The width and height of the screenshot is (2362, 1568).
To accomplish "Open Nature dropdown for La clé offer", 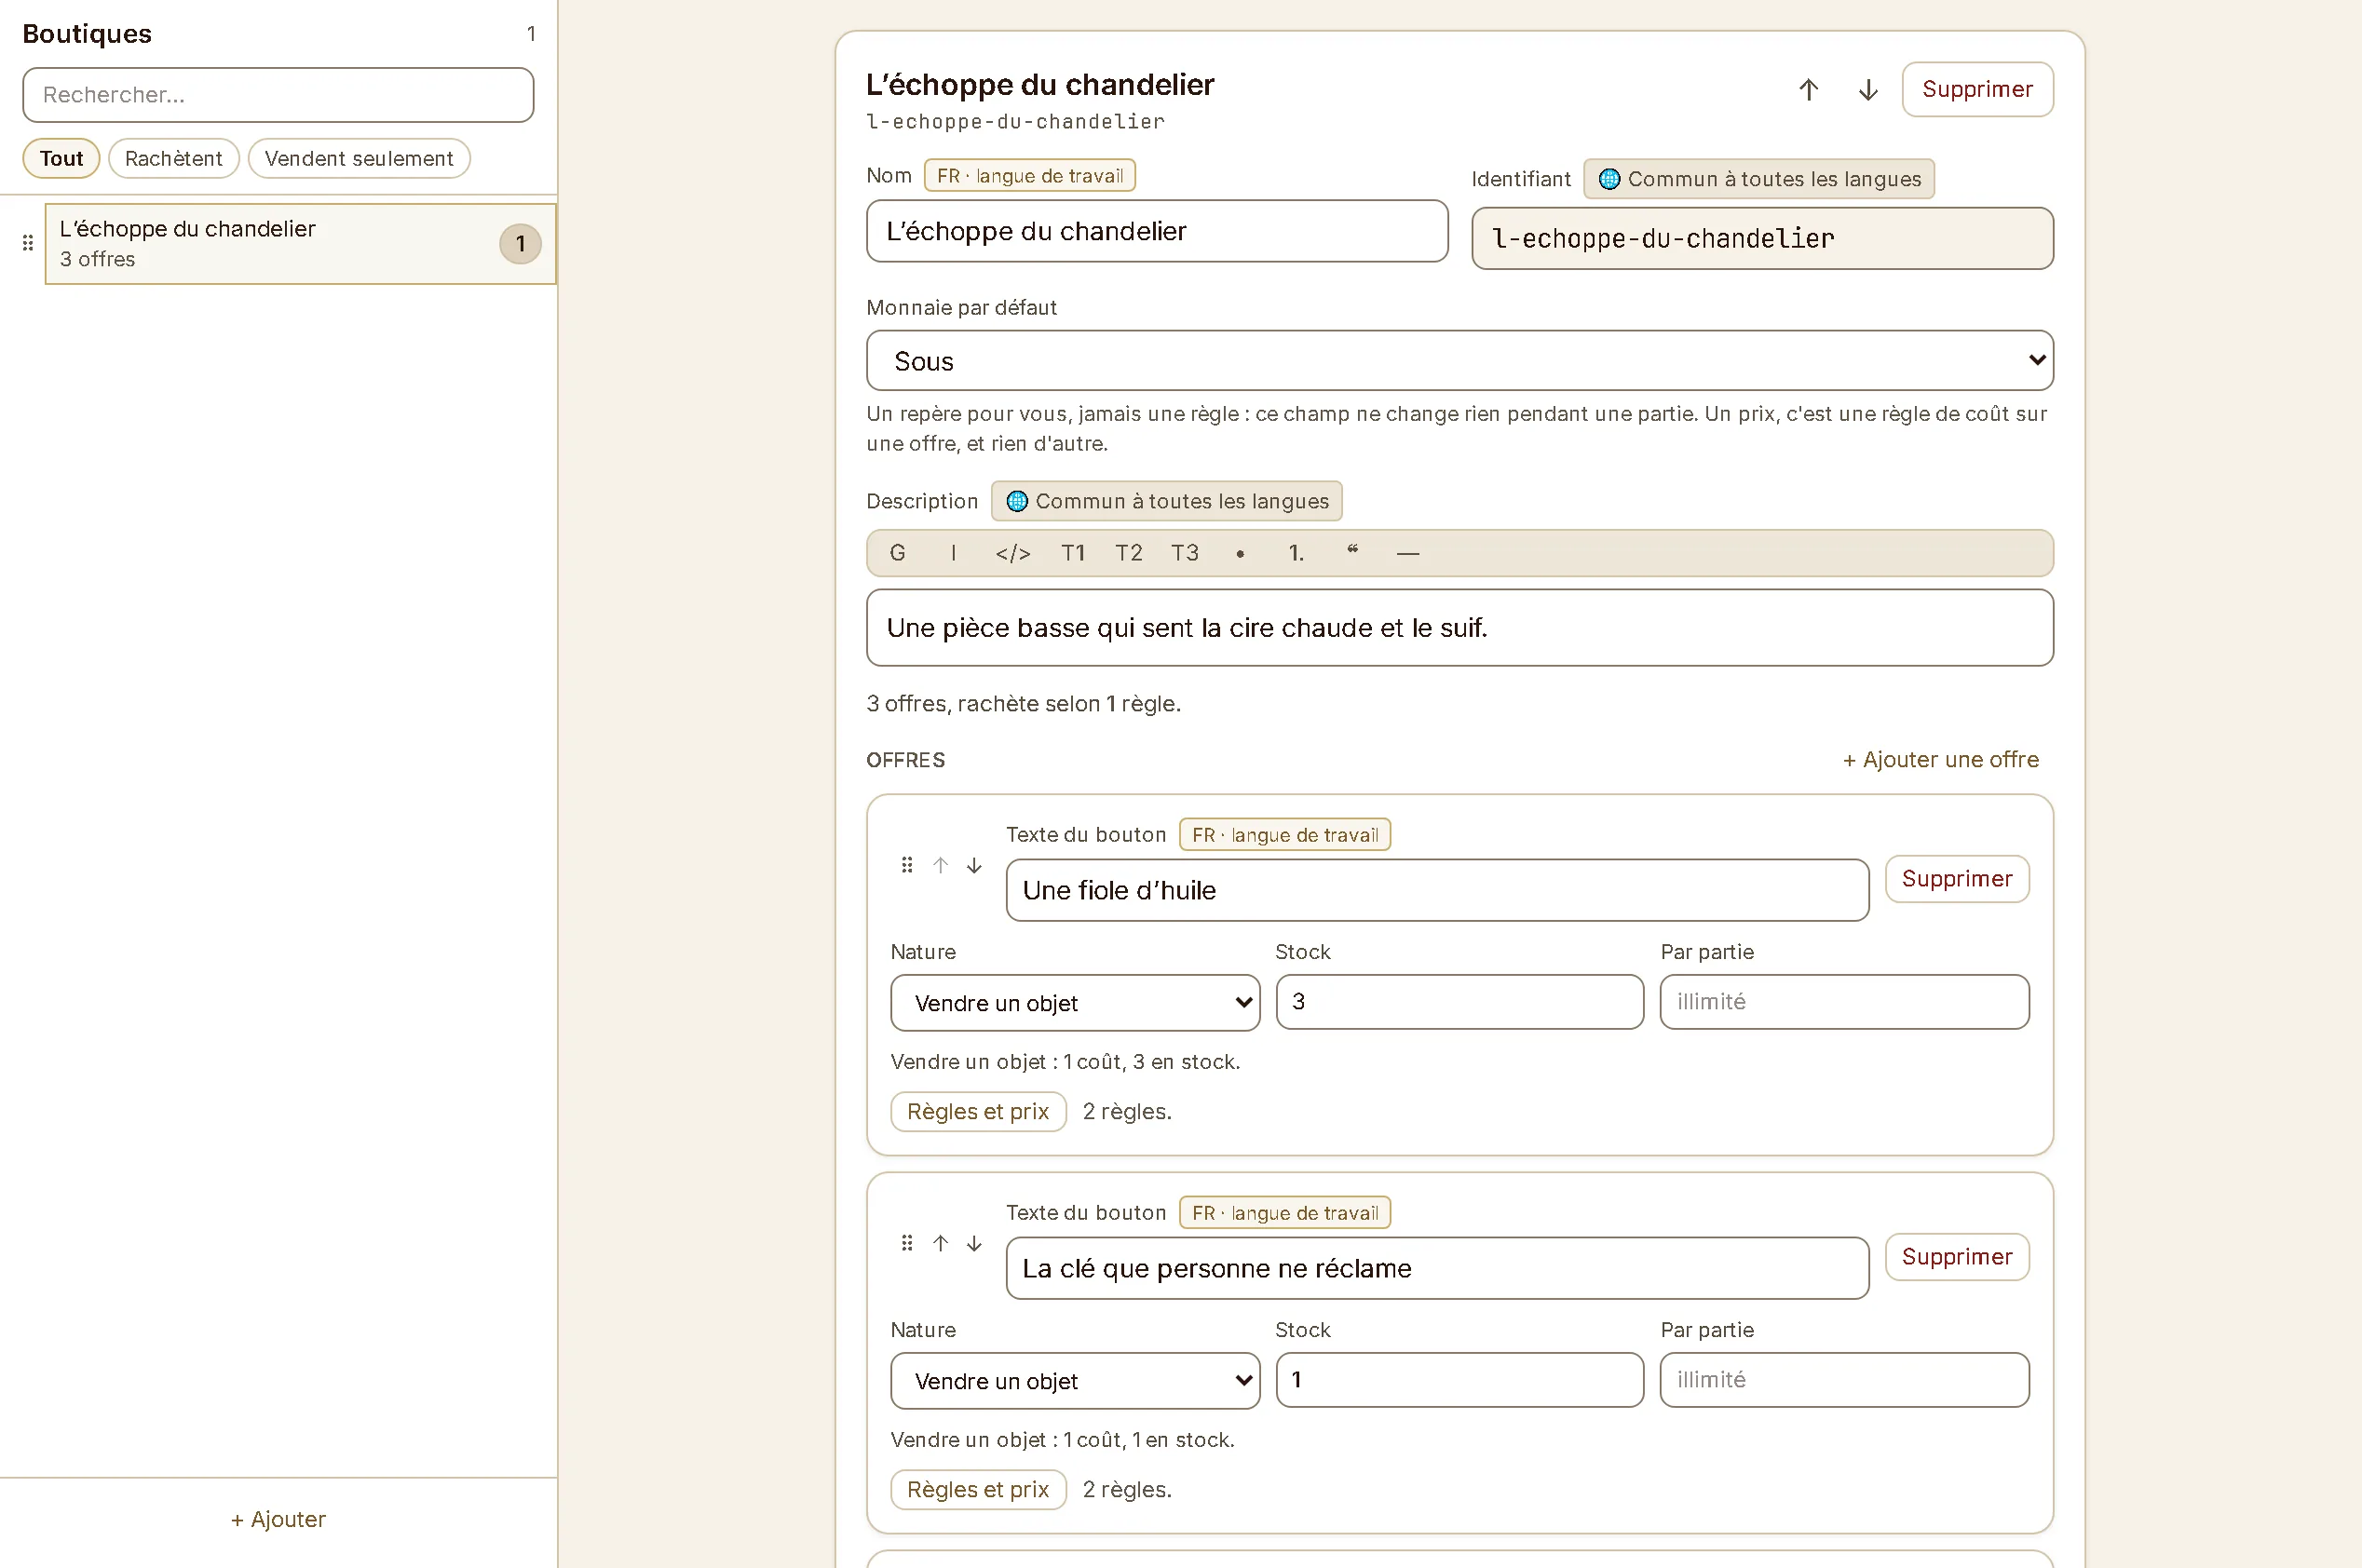I will [1075, 1380].
